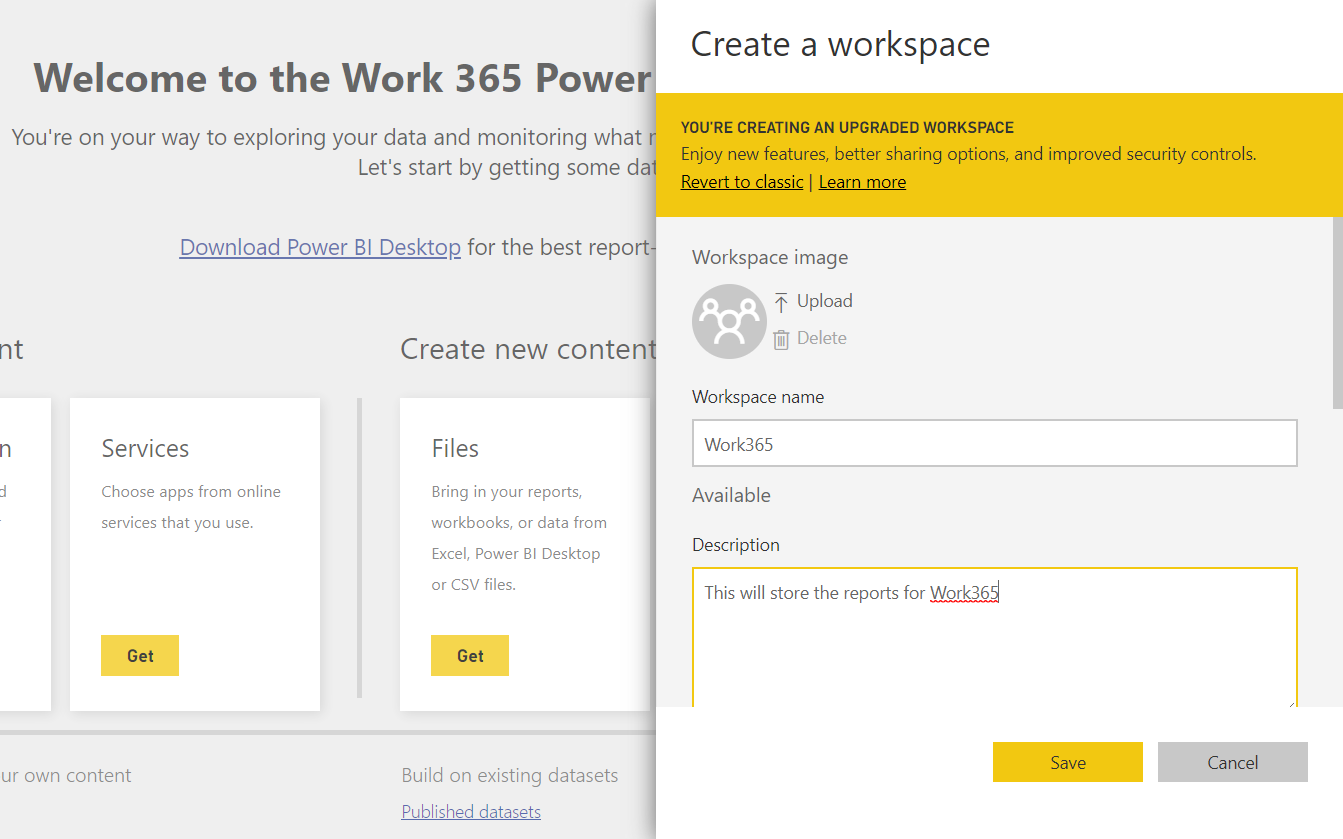Click the Workspace image label
This screenshot has width=1343, height=839.
(x=770, y=257)
